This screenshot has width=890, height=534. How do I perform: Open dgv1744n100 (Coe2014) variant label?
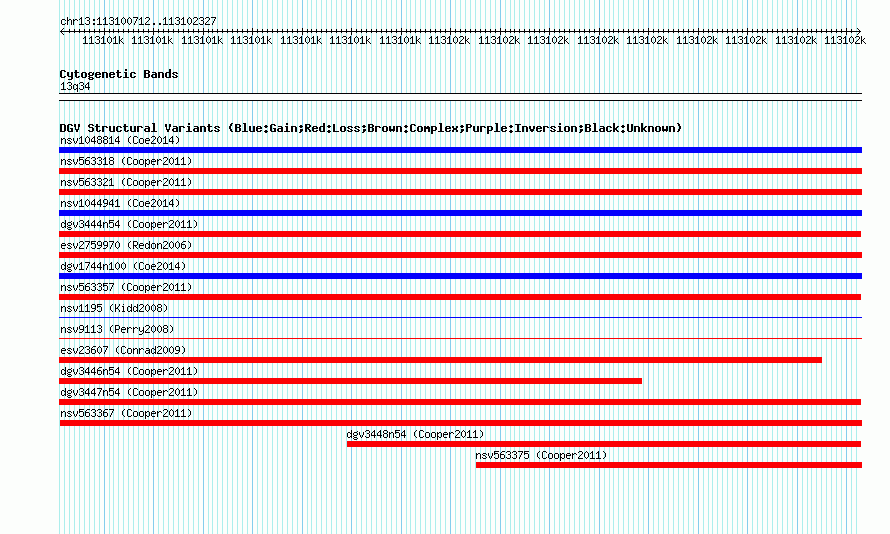coord(123,266)
